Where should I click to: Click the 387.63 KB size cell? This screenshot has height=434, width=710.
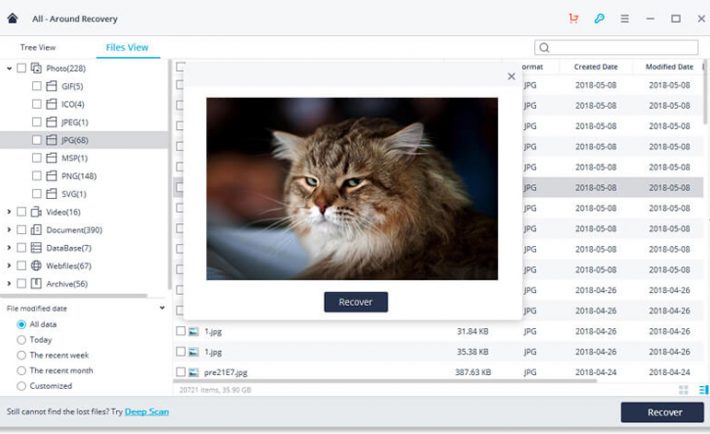click(473, 372)
